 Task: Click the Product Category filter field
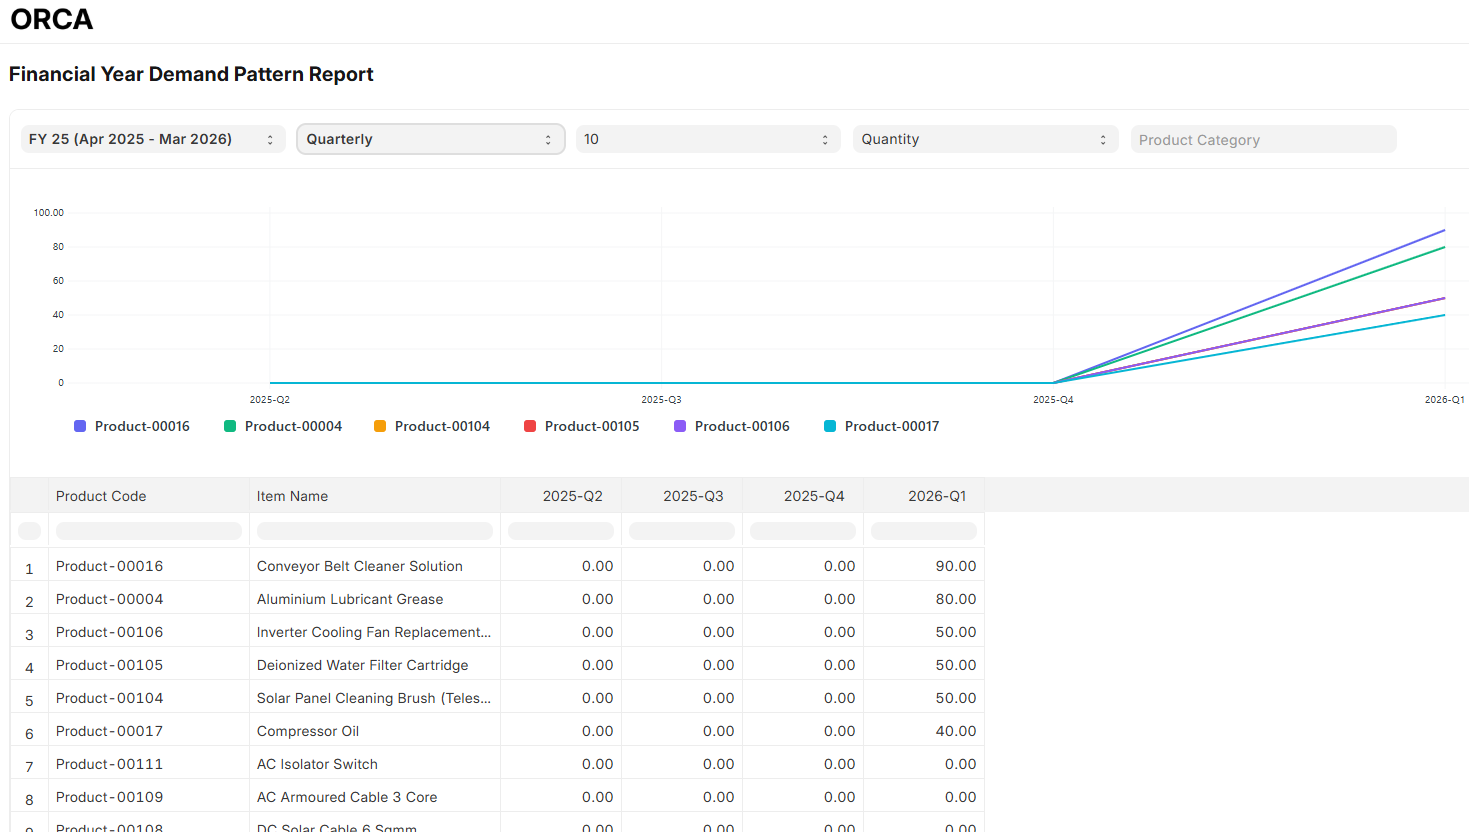point(1263,140)
